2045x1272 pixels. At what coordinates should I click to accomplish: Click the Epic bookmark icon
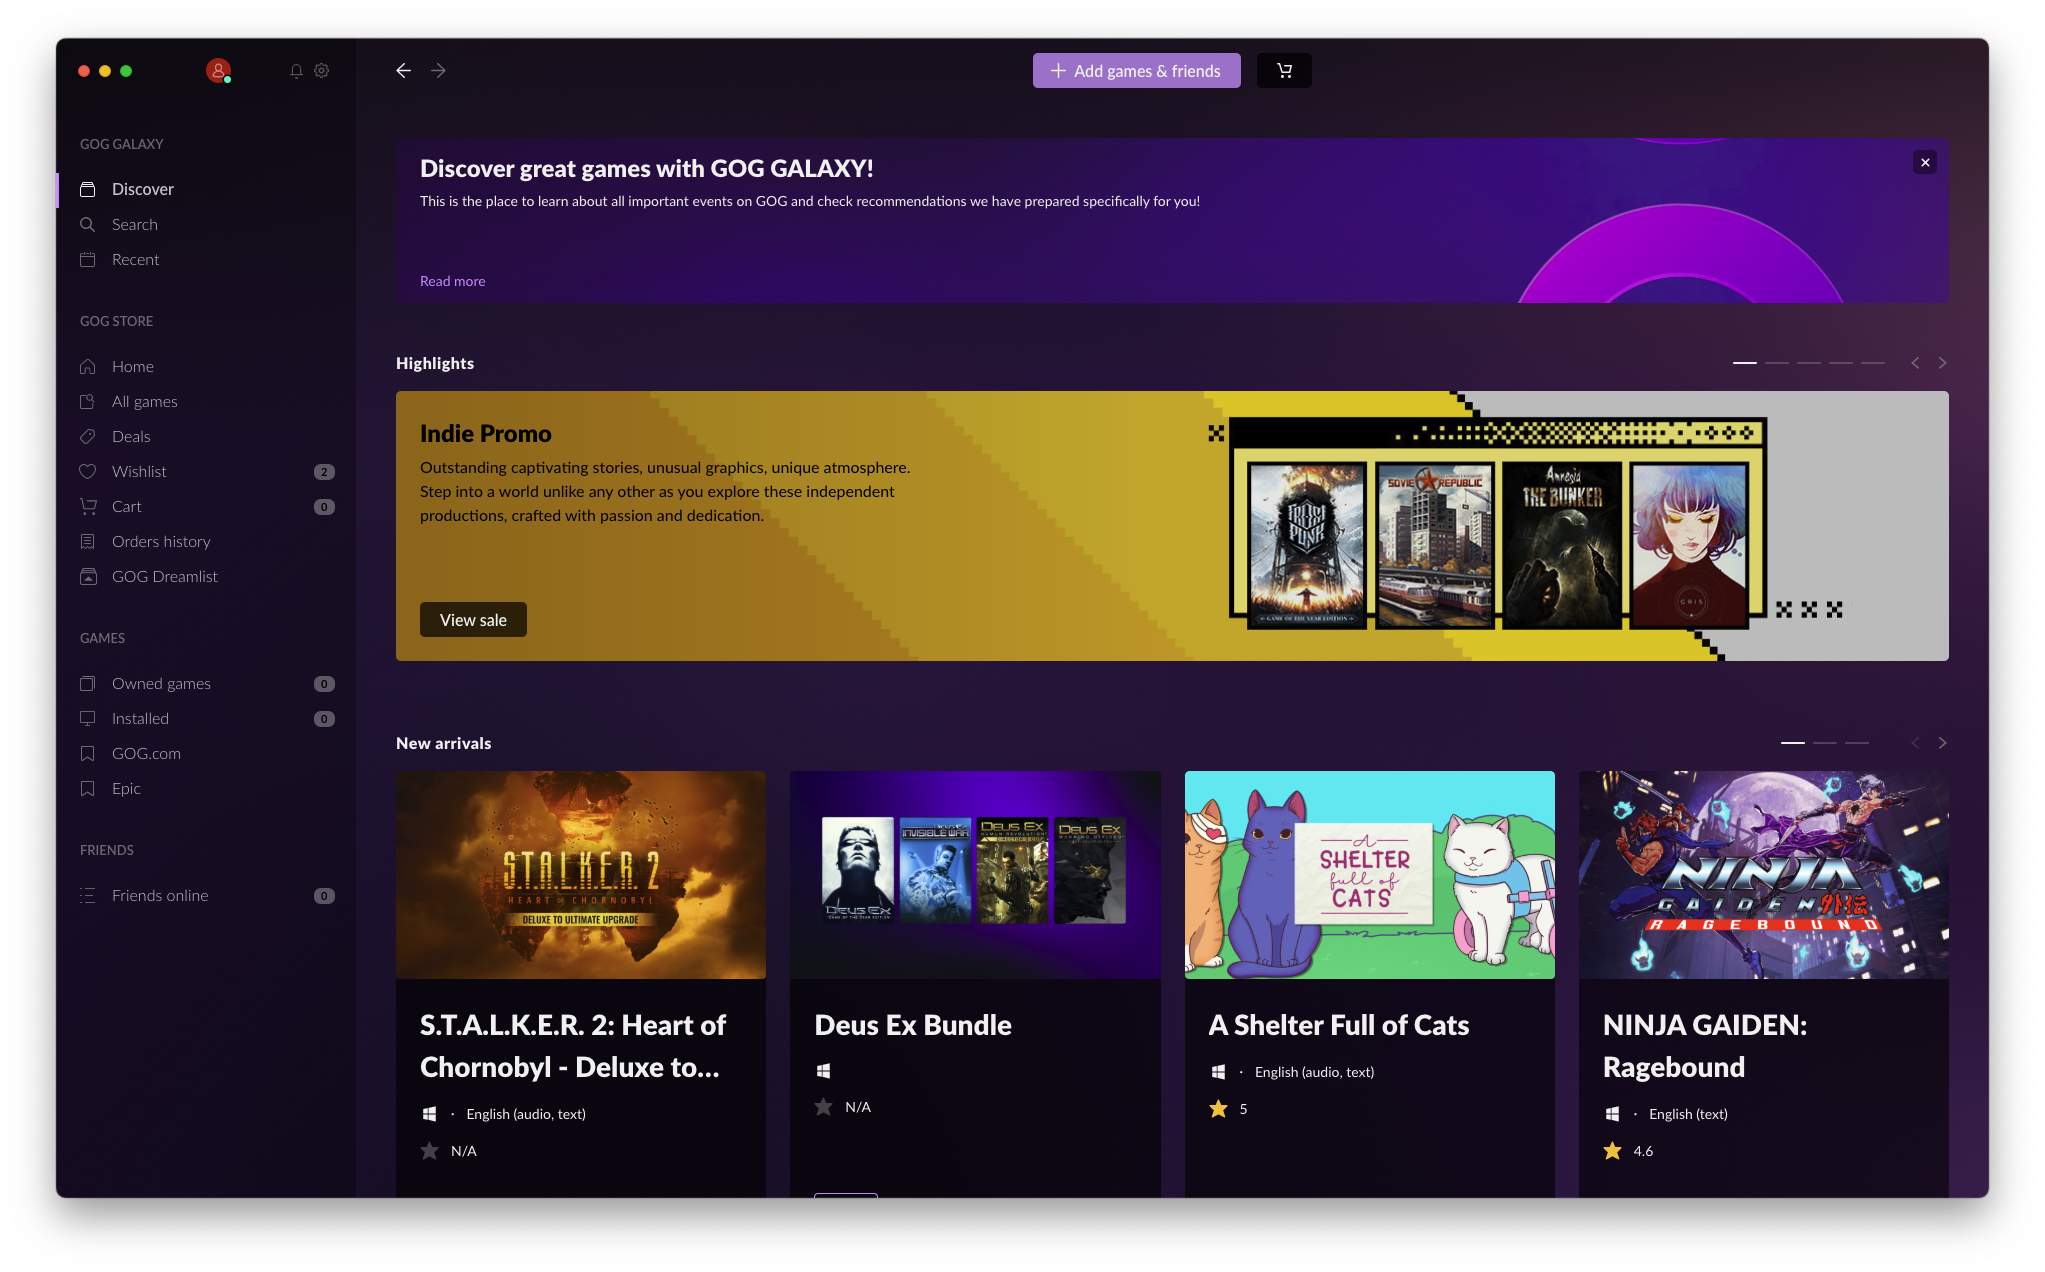pos(88,788)
